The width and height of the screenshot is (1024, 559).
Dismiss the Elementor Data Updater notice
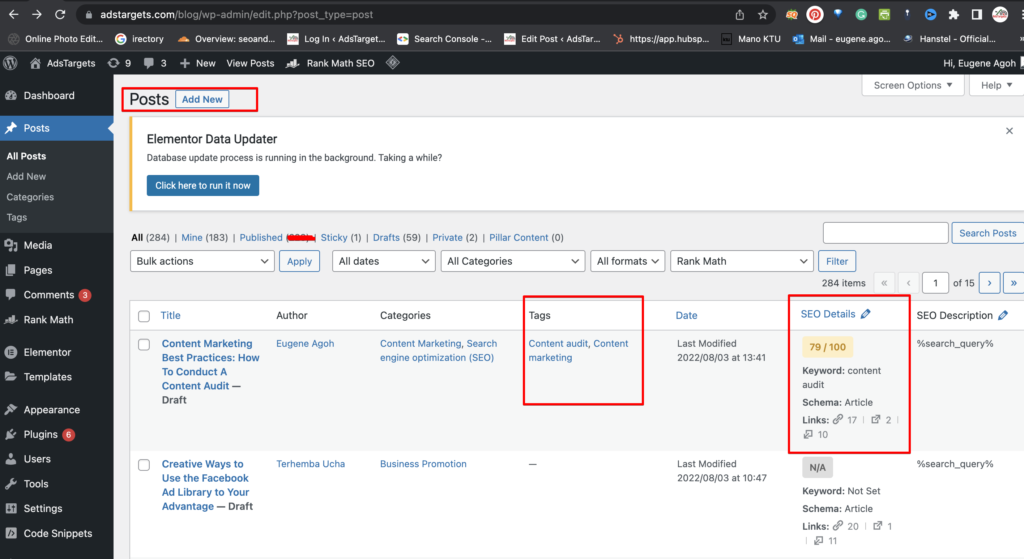pos(1009,131)
